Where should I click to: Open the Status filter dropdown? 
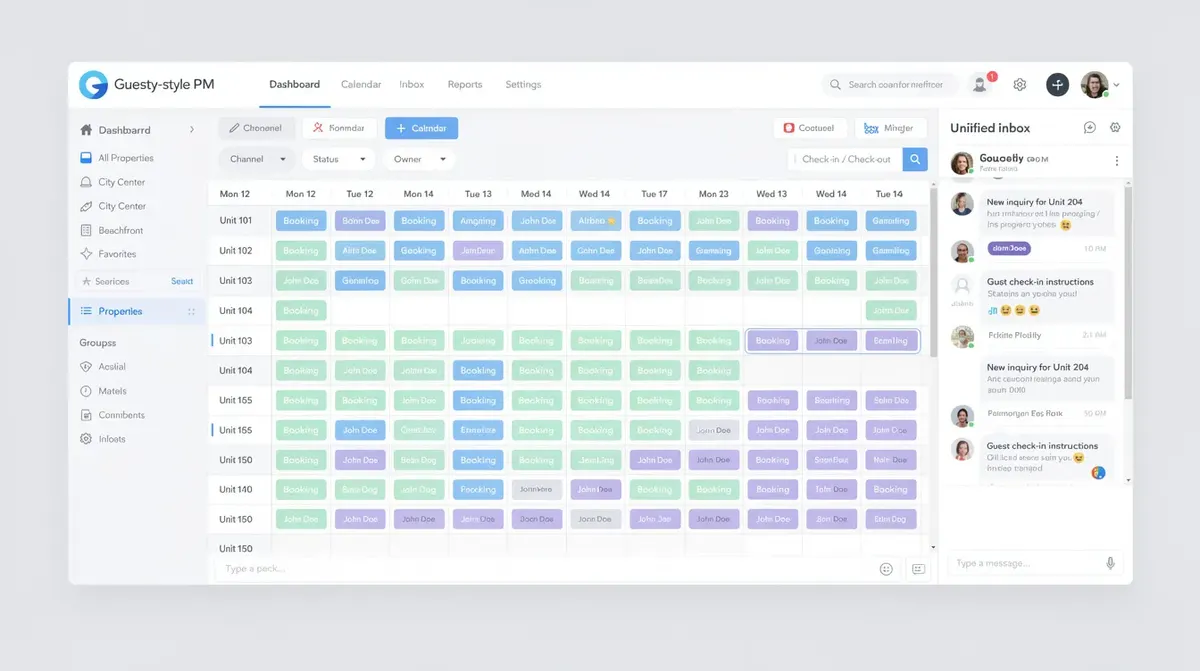(x=338, y=159)
